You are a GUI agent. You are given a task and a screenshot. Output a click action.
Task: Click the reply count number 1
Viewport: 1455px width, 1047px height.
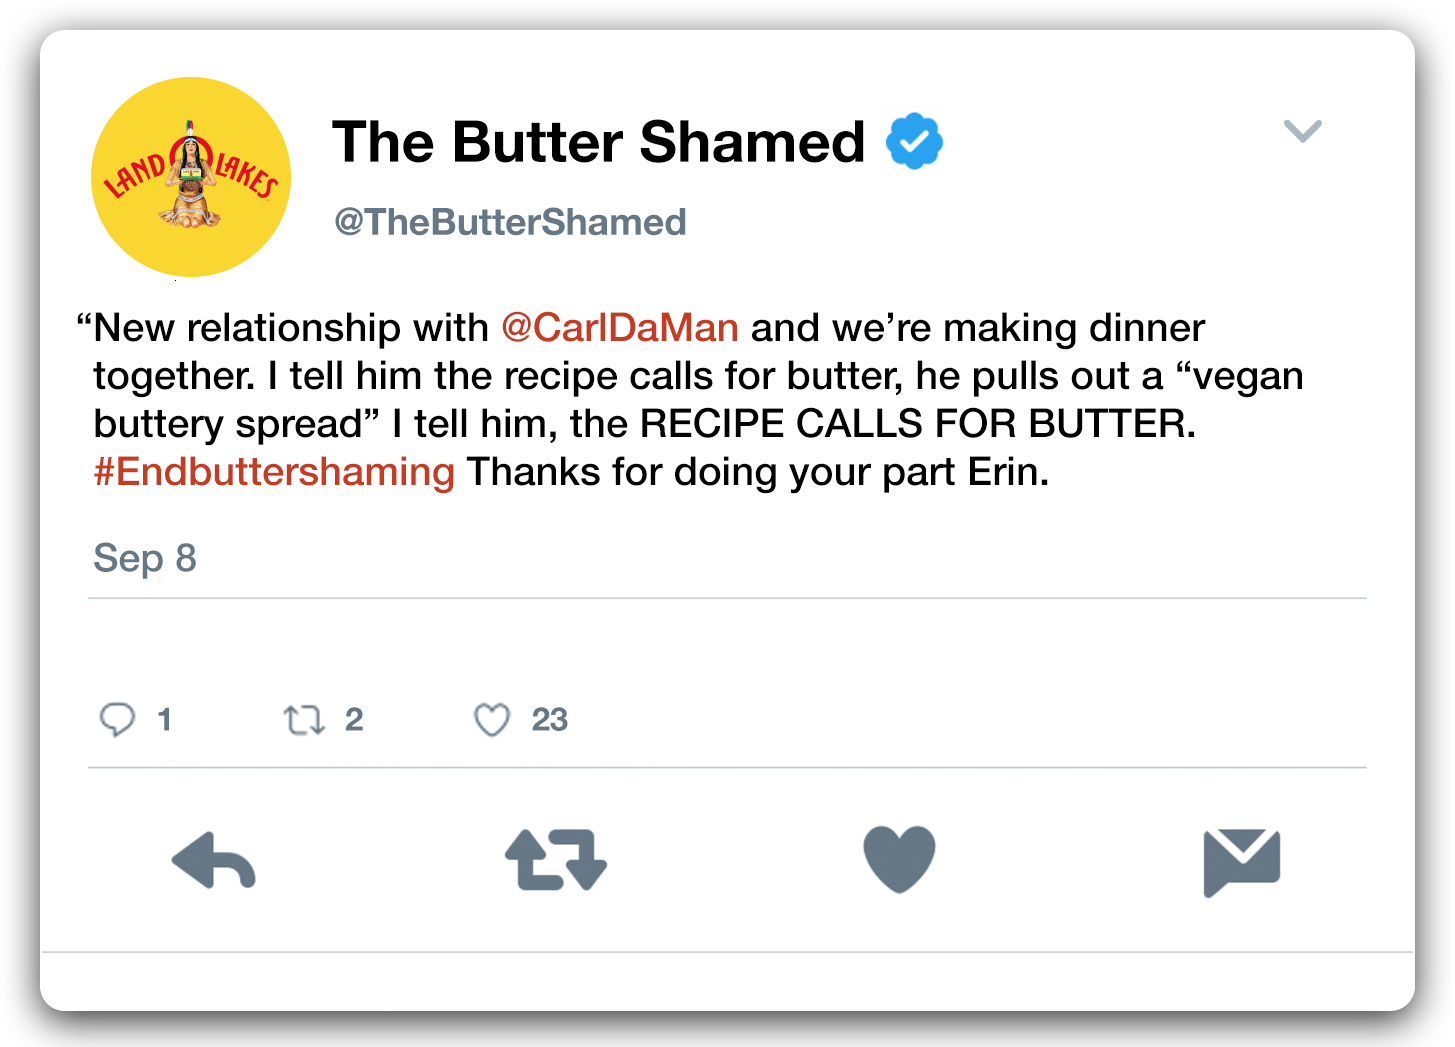[165, 719]
